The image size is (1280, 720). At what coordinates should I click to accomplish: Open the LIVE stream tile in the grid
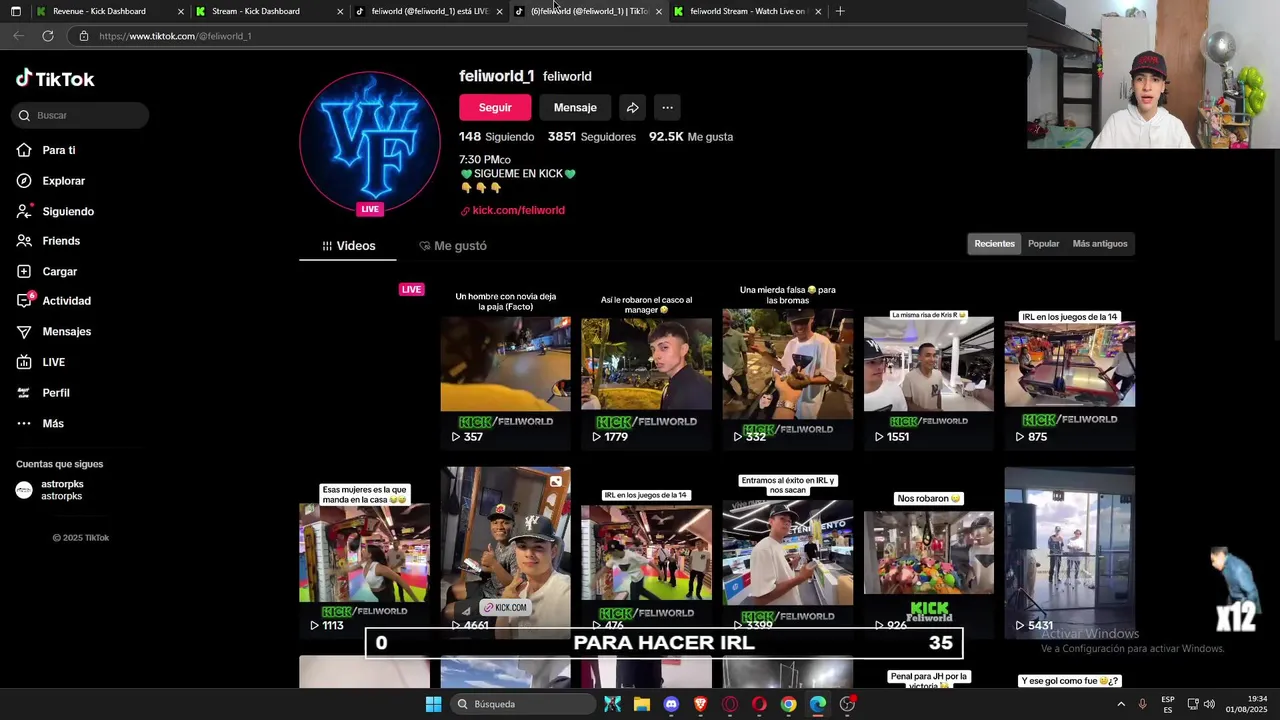point(364,364)
